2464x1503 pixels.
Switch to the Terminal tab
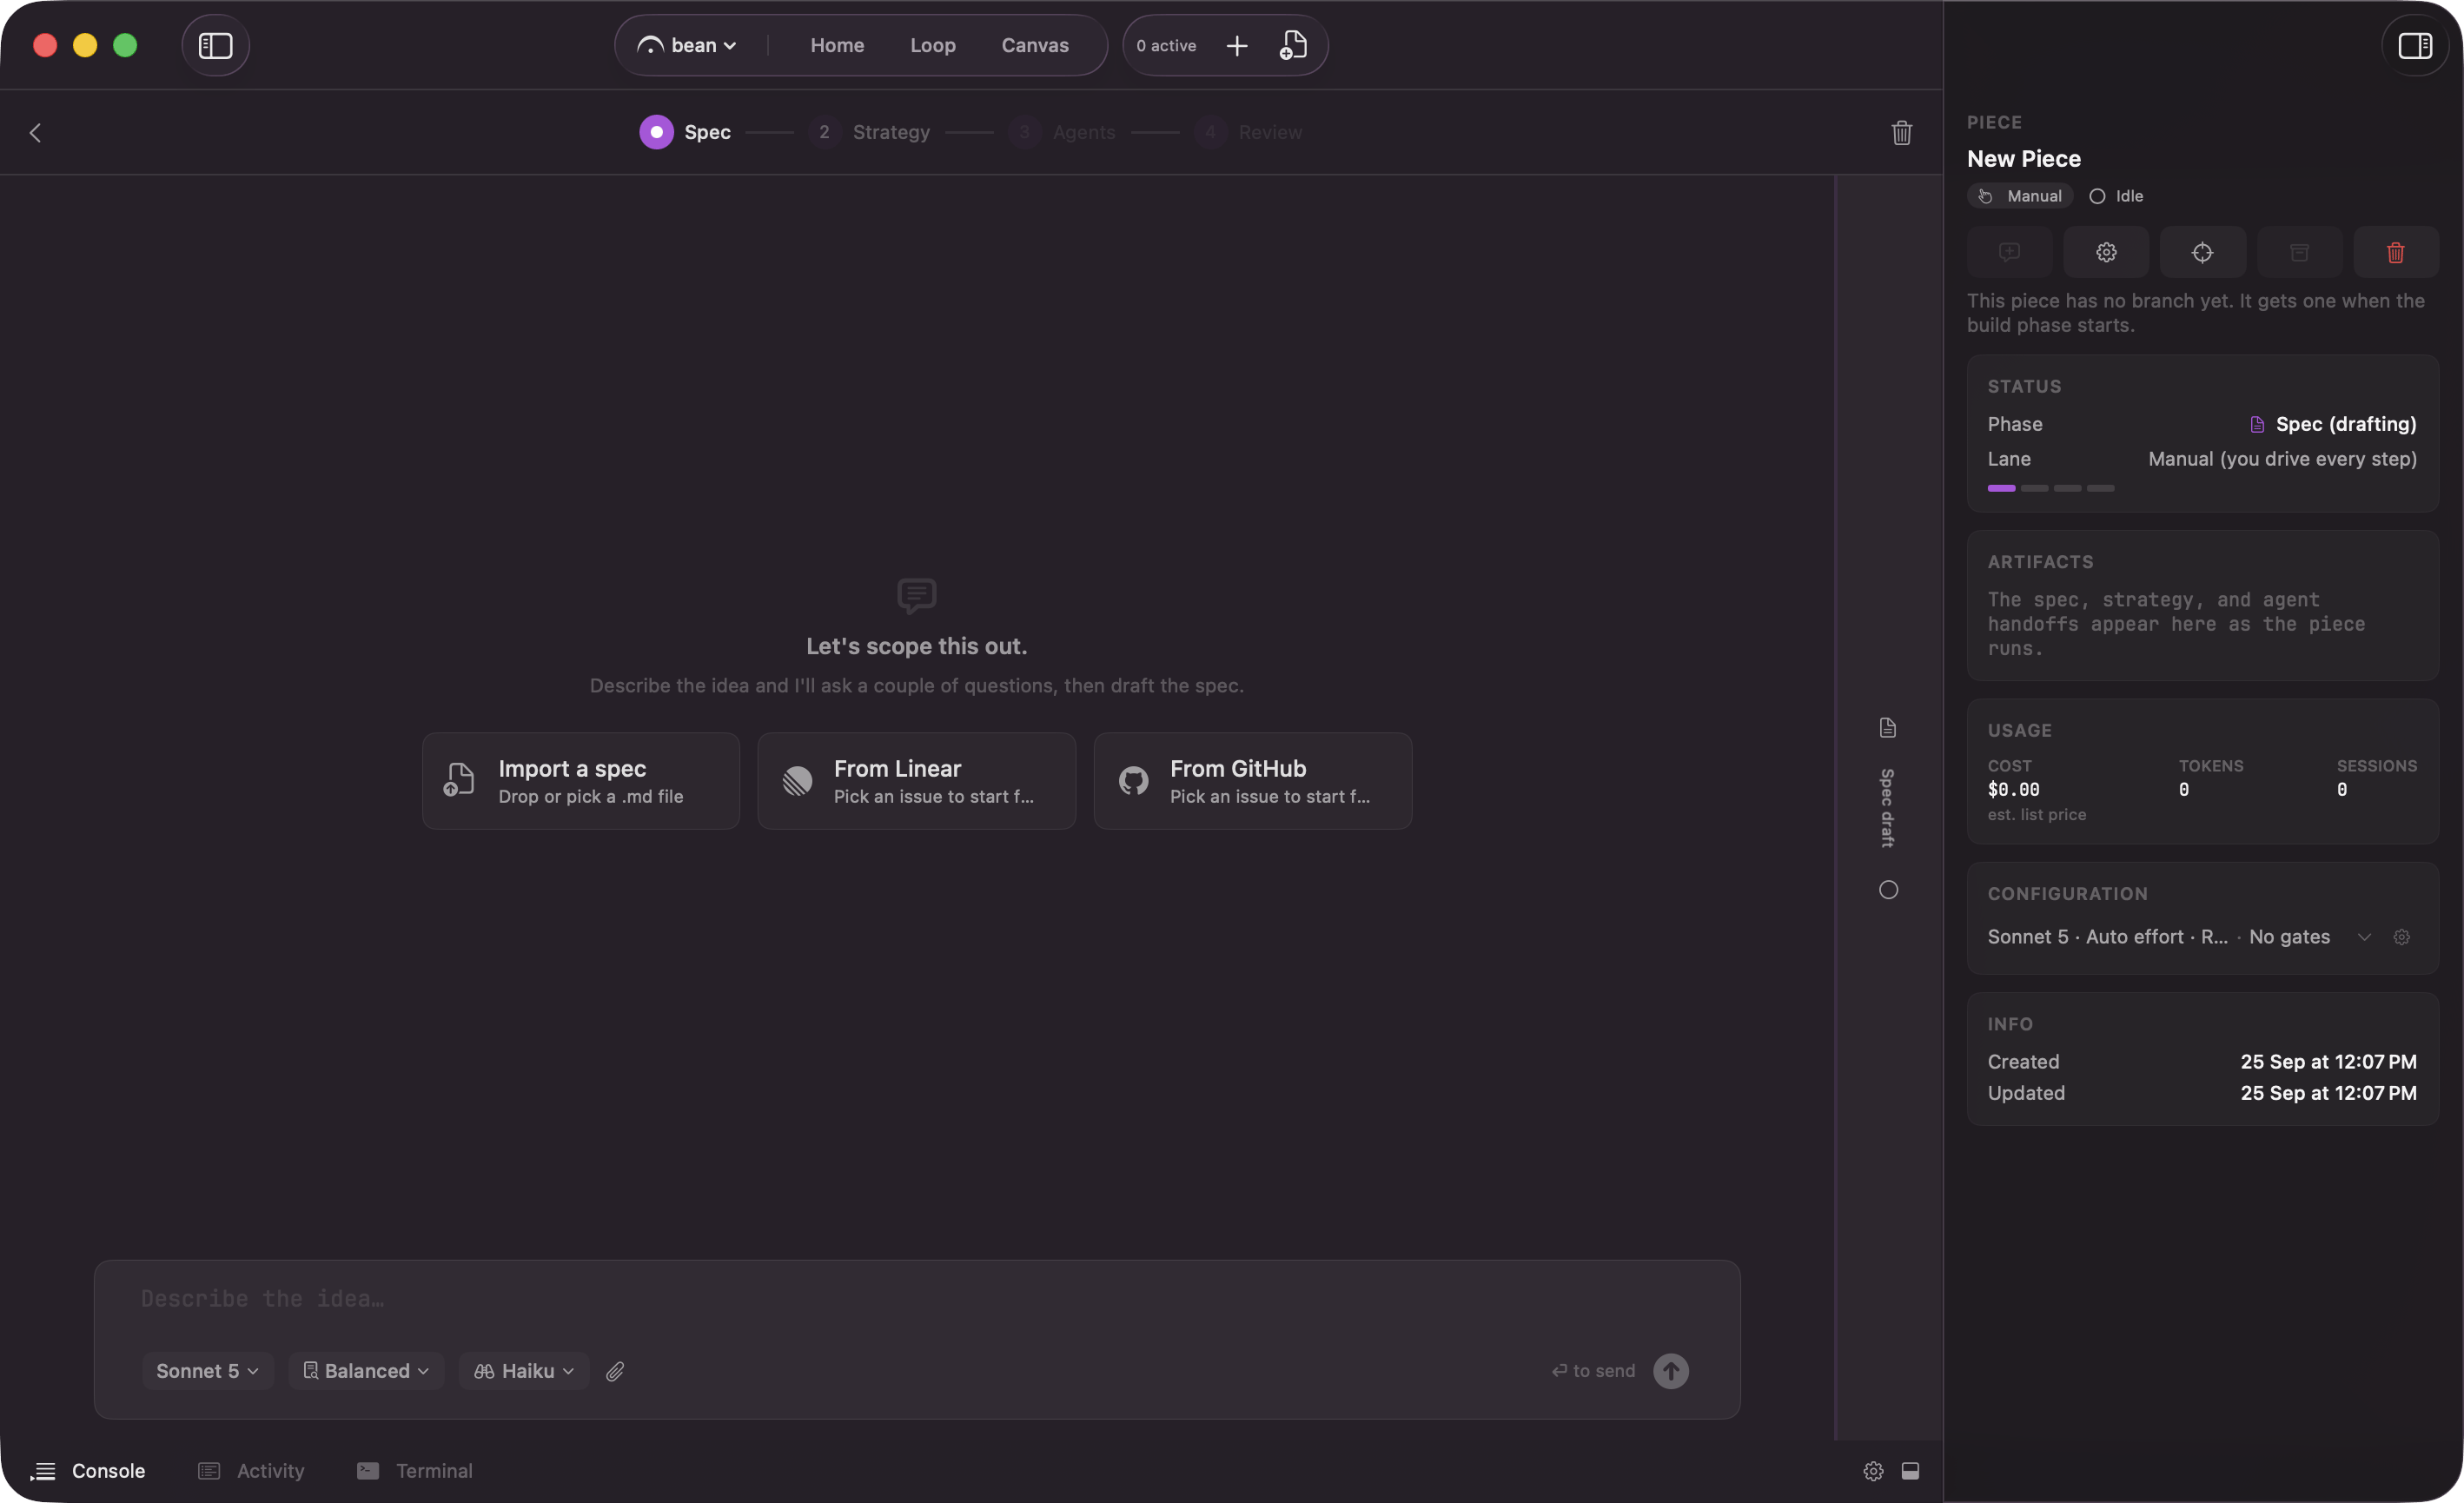pyautogui.click(x=415, y=1471)
